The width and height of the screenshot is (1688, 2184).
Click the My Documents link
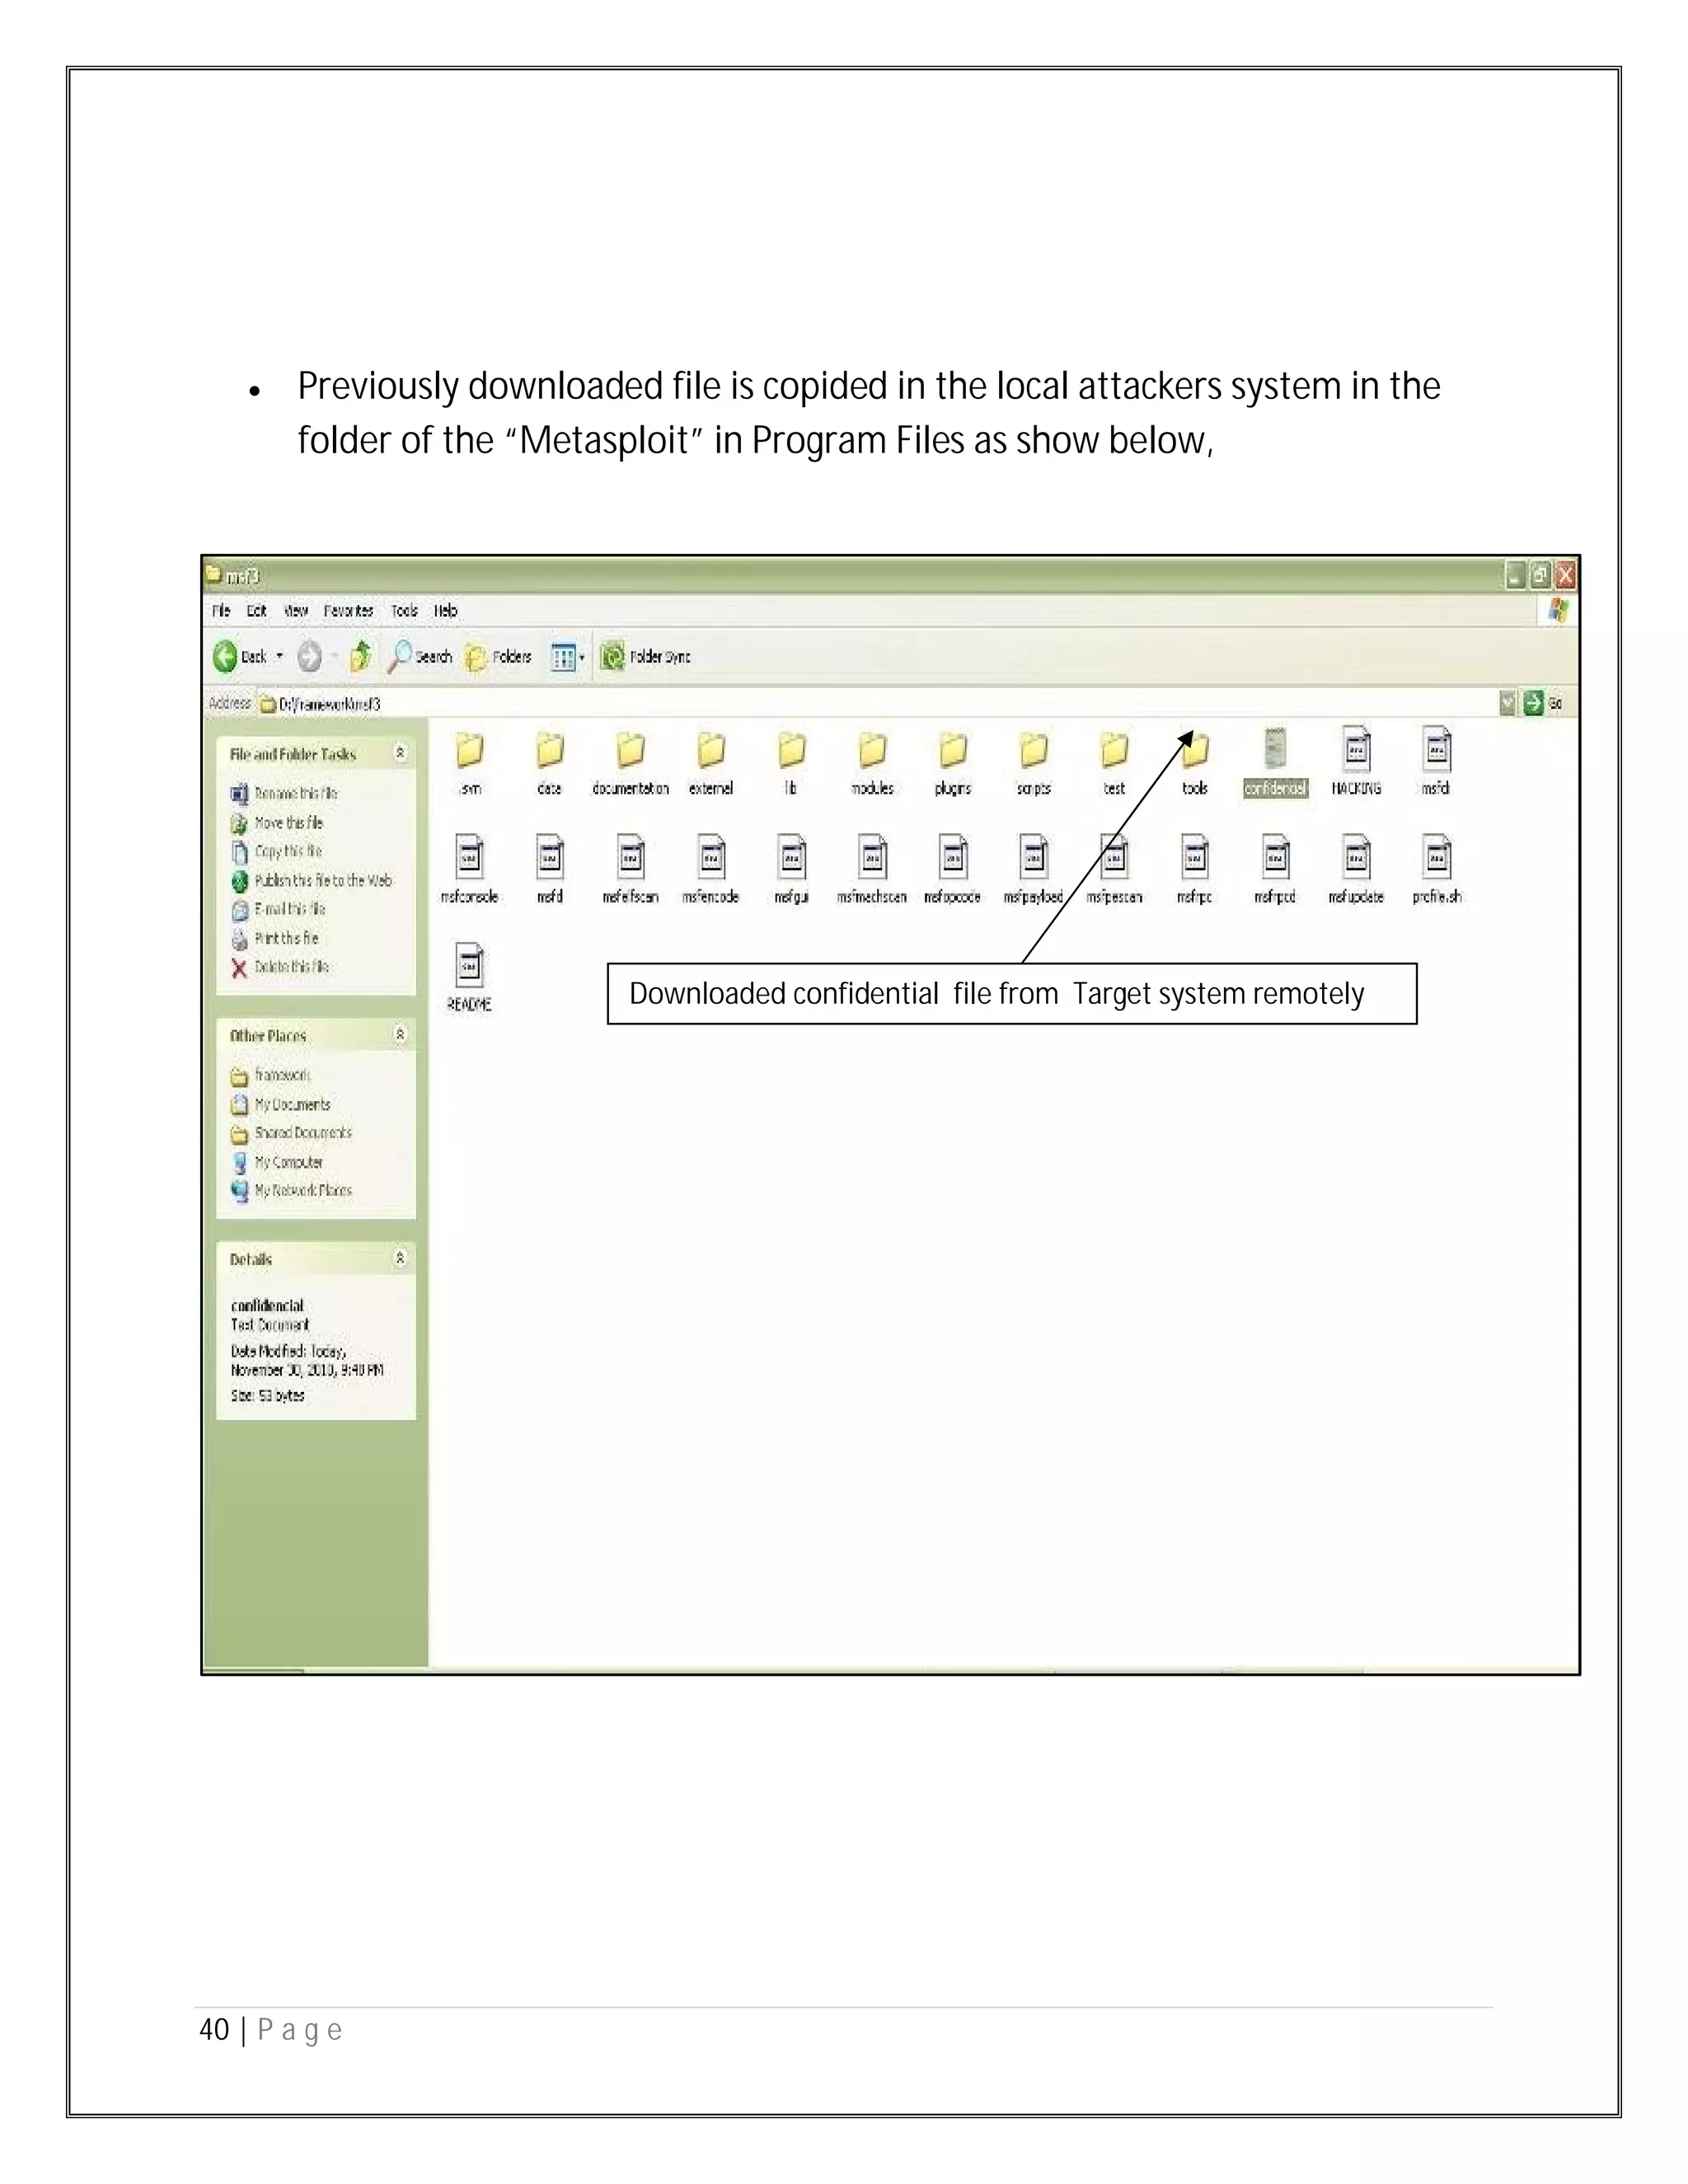[291, 1104]
